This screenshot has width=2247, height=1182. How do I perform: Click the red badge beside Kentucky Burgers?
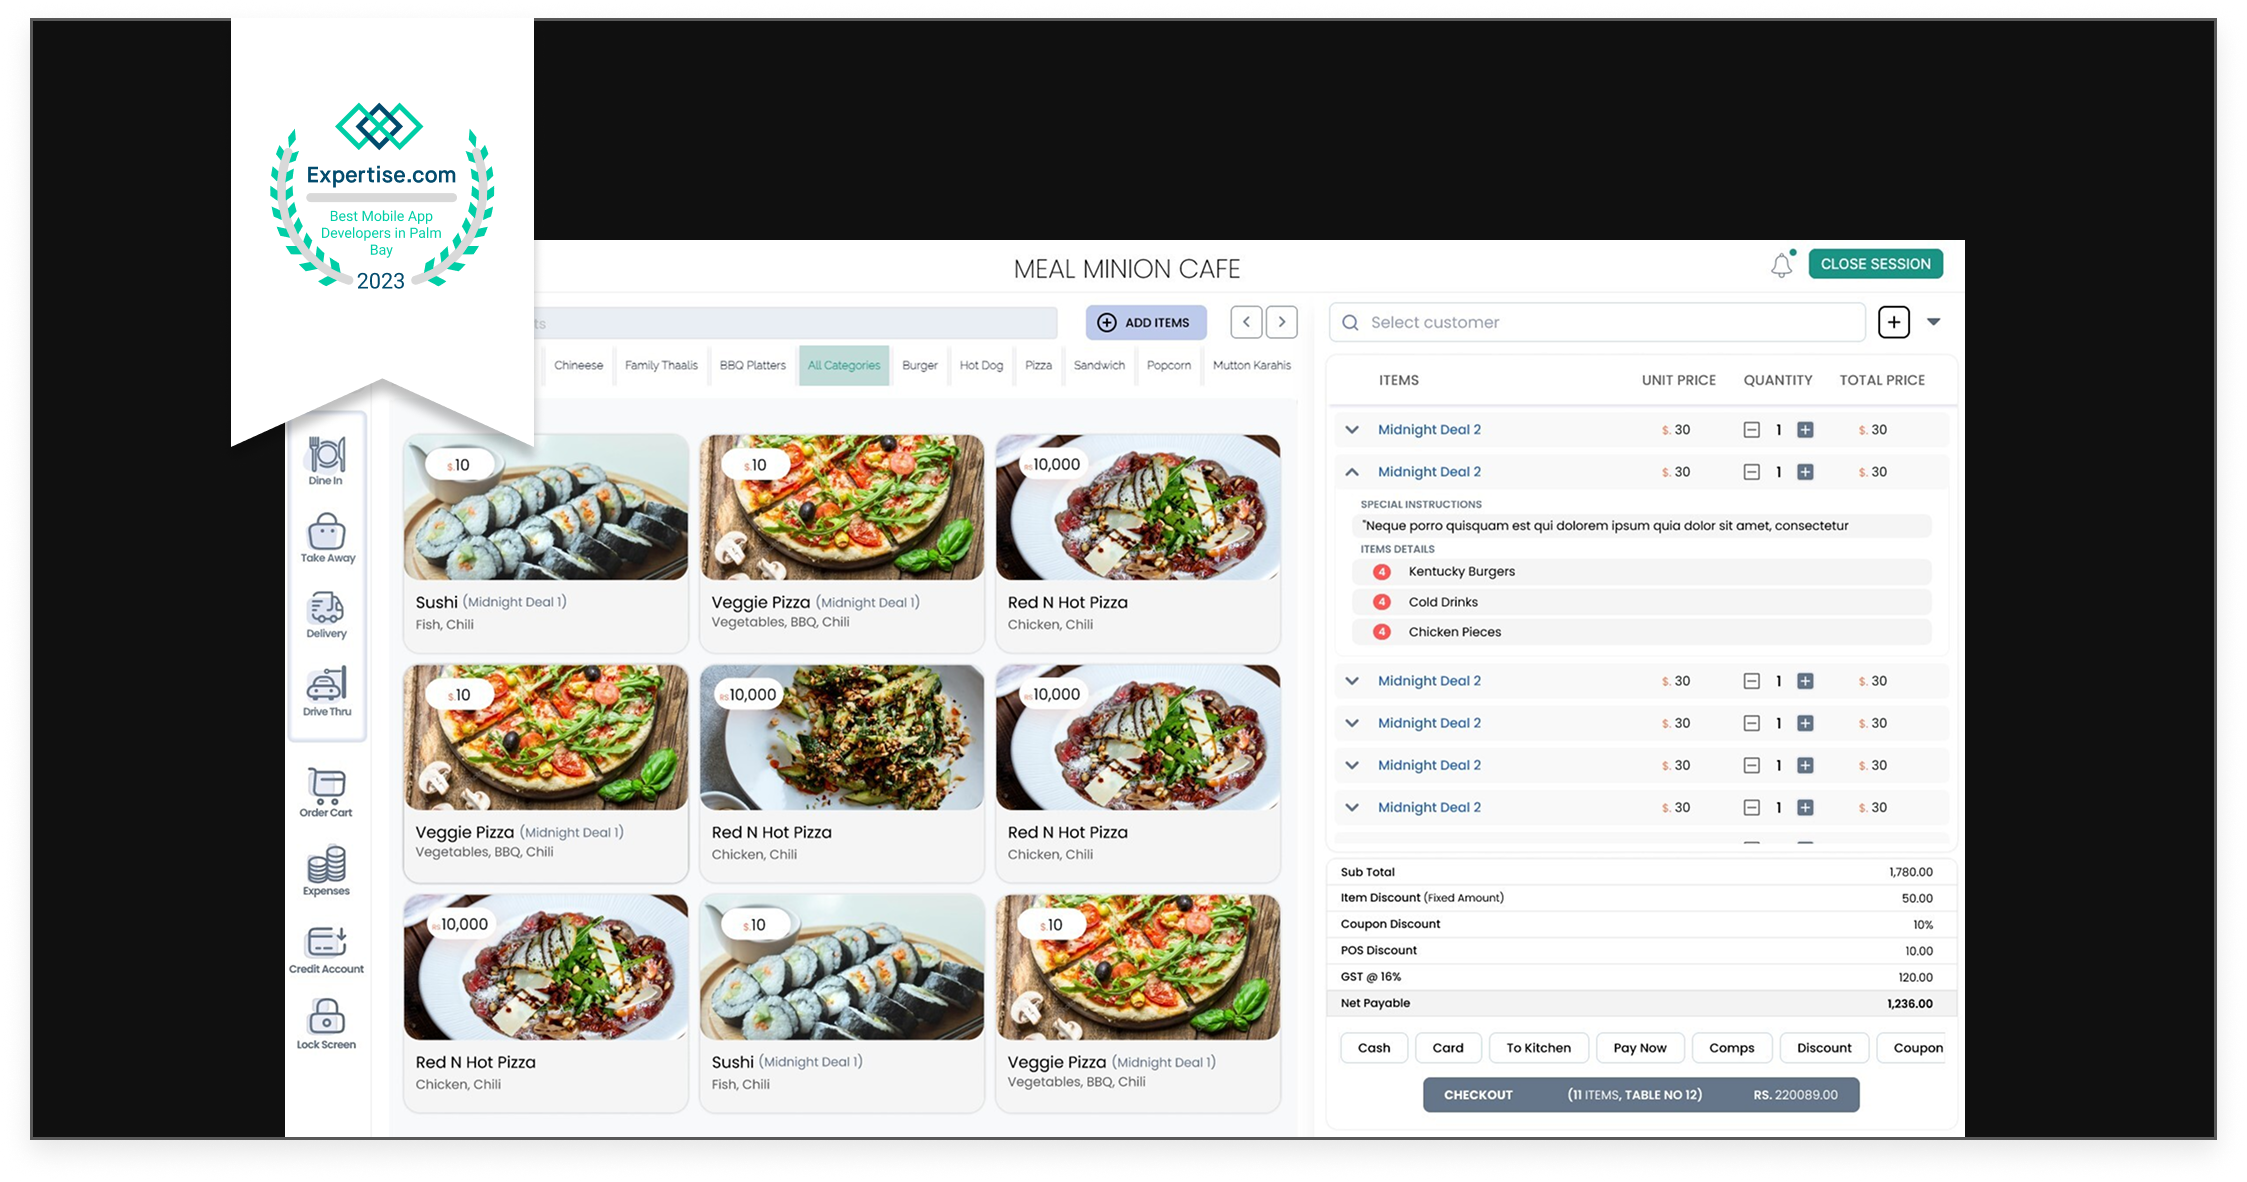(x=1382, y=572)
